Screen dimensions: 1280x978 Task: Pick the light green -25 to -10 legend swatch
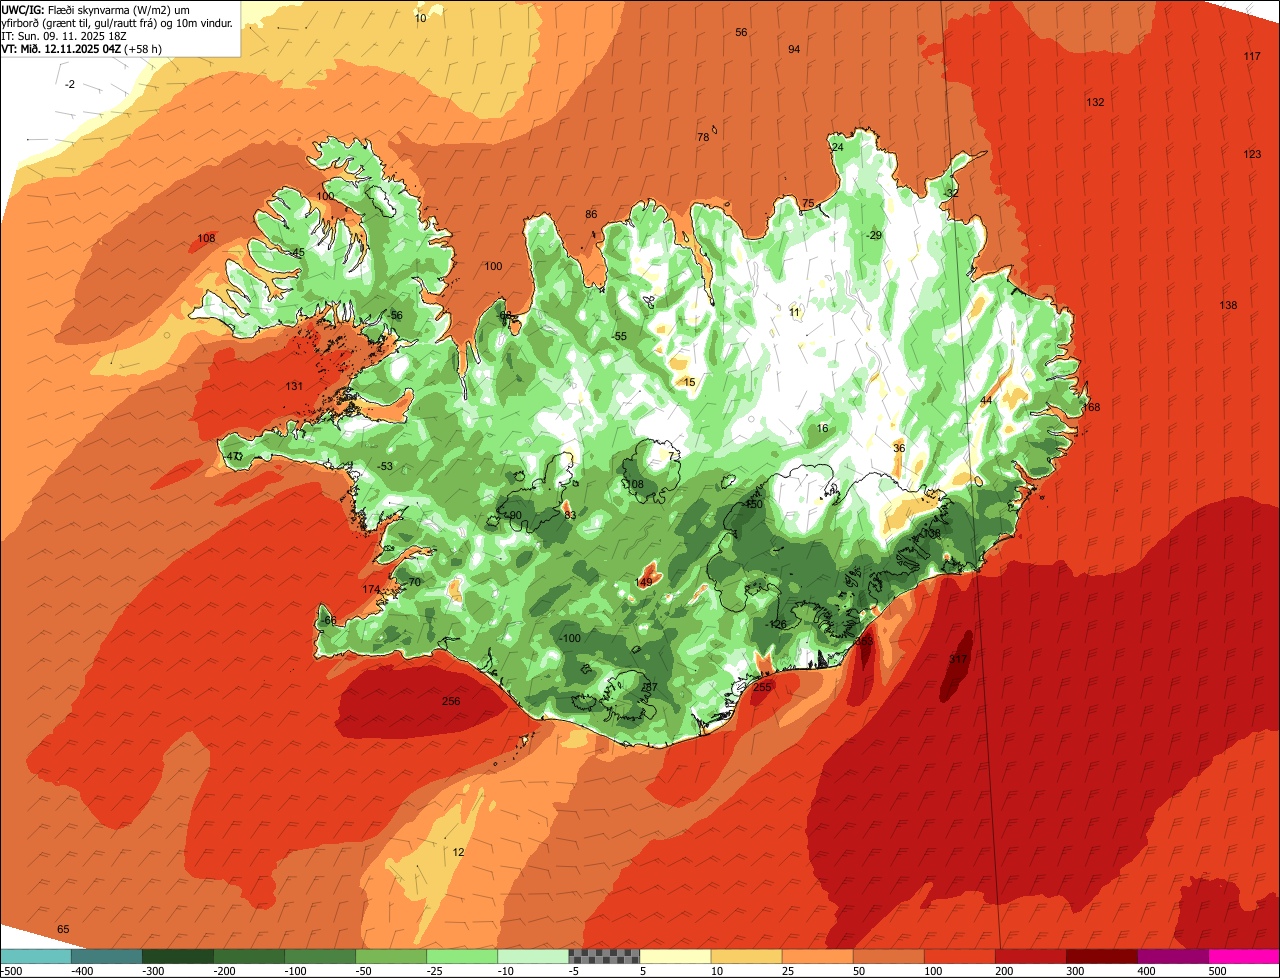coord(462,956)
